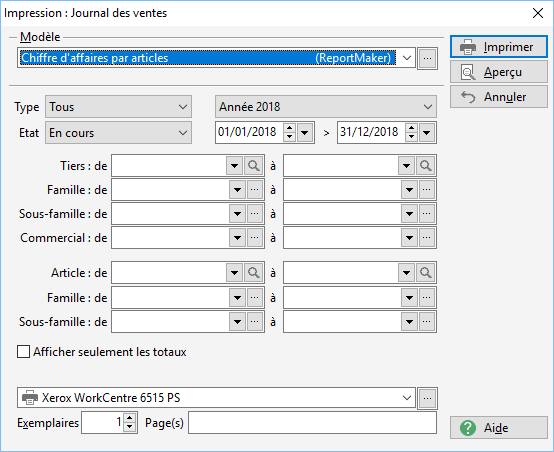Open calendar dropdown for end date 31/12/2018
This screenshot has height=452, width=554.
427,133
